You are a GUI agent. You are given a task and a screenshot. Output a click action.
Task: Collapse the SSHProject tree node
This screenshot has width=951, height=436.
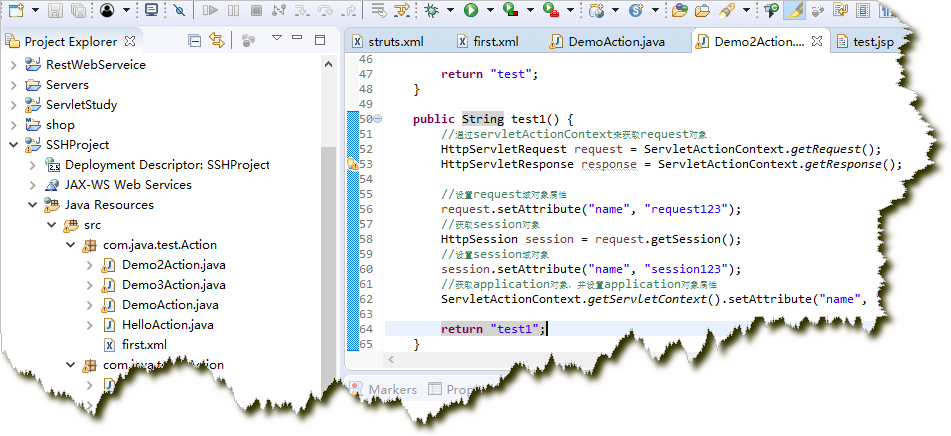click(13, 144)
